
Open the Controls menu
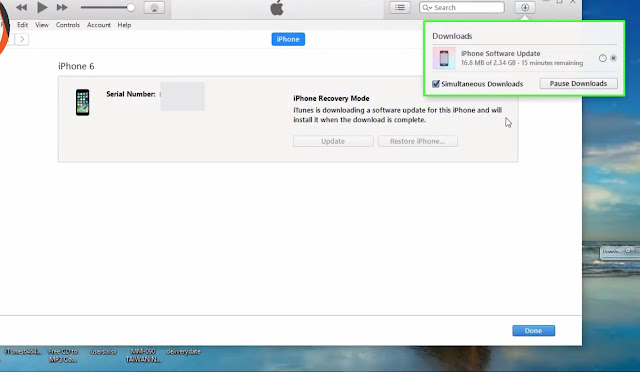pyautogui.click(x=68, y=25)
